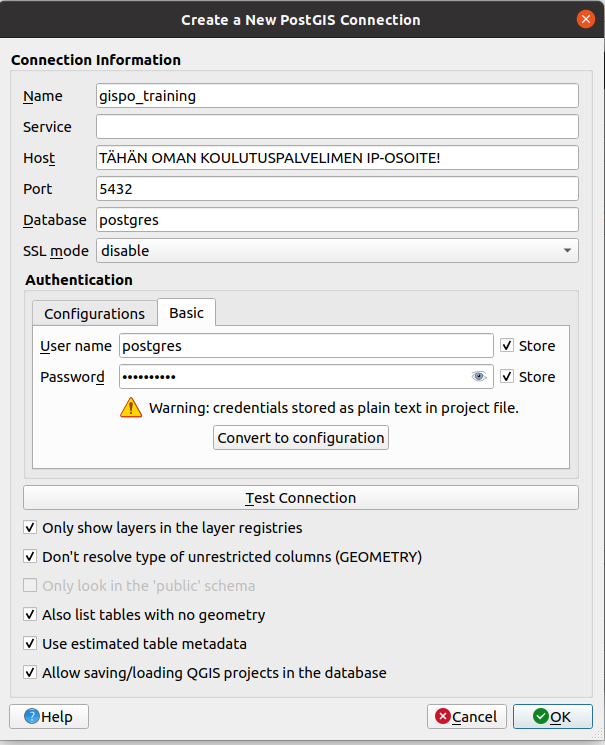
Task: Toggle Store checkbox for Password
Action: coord(508,377)
